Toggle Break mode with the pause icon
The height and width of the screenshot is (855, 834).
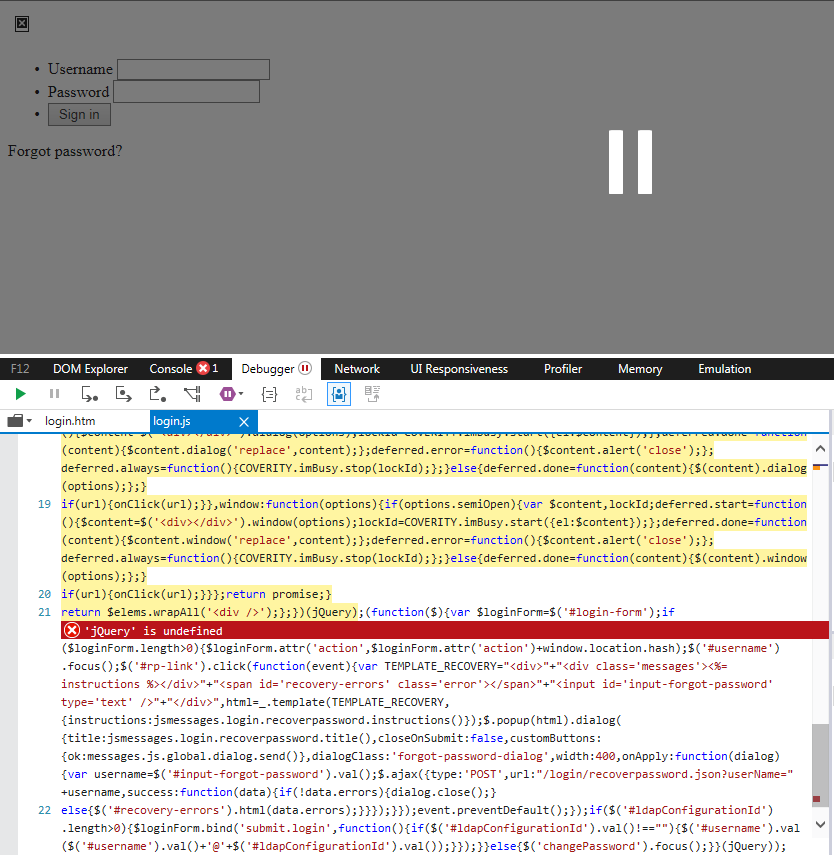54,394
